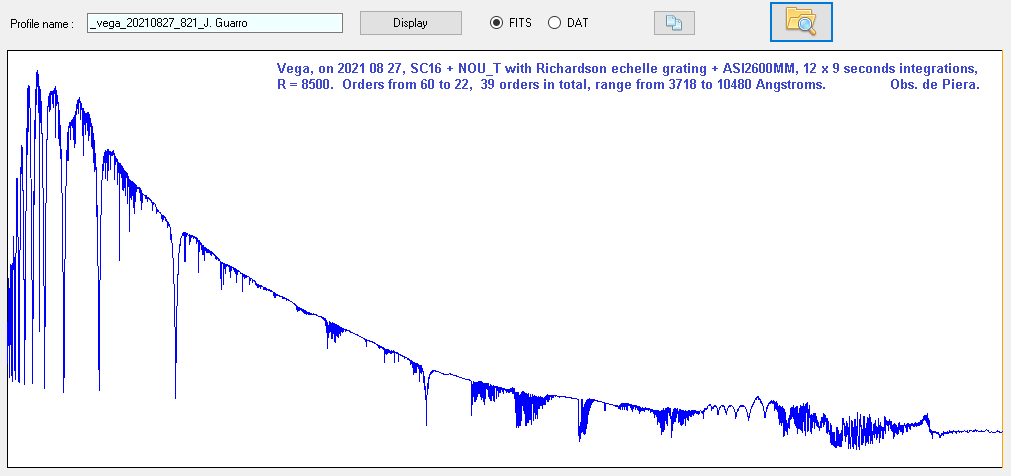Click the tallest spectrum peak at far left
This screenshot has height=476, width=1011.
point(37,73)
